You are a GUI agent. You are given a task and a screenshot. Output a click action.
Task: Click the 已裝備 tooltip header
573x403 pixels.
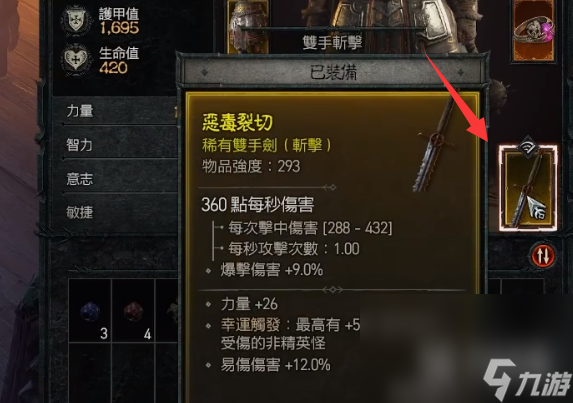pyautogui.click(x=333, y=72)
